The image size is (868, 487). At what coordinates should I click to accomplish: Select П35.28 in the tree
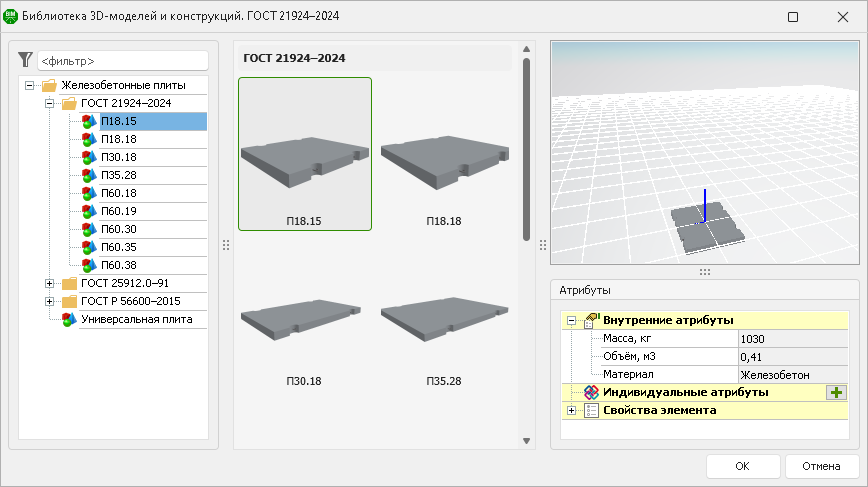[x=118, y=175]
